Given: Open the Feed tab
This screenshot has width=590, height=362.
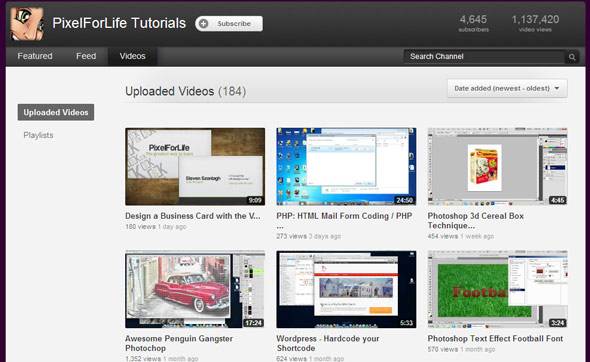Looking at the screenshot, I should click(x=86, y=56).
